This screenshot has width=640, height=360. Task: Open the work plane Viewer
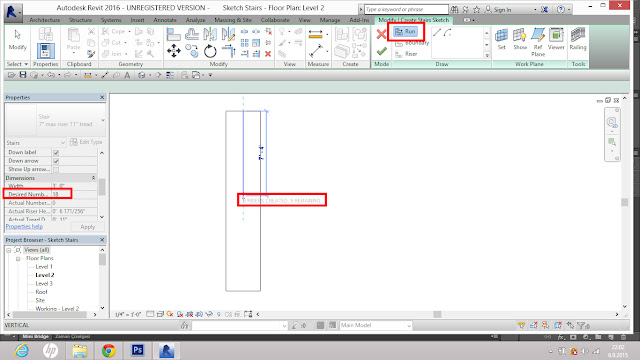[556, 39]
